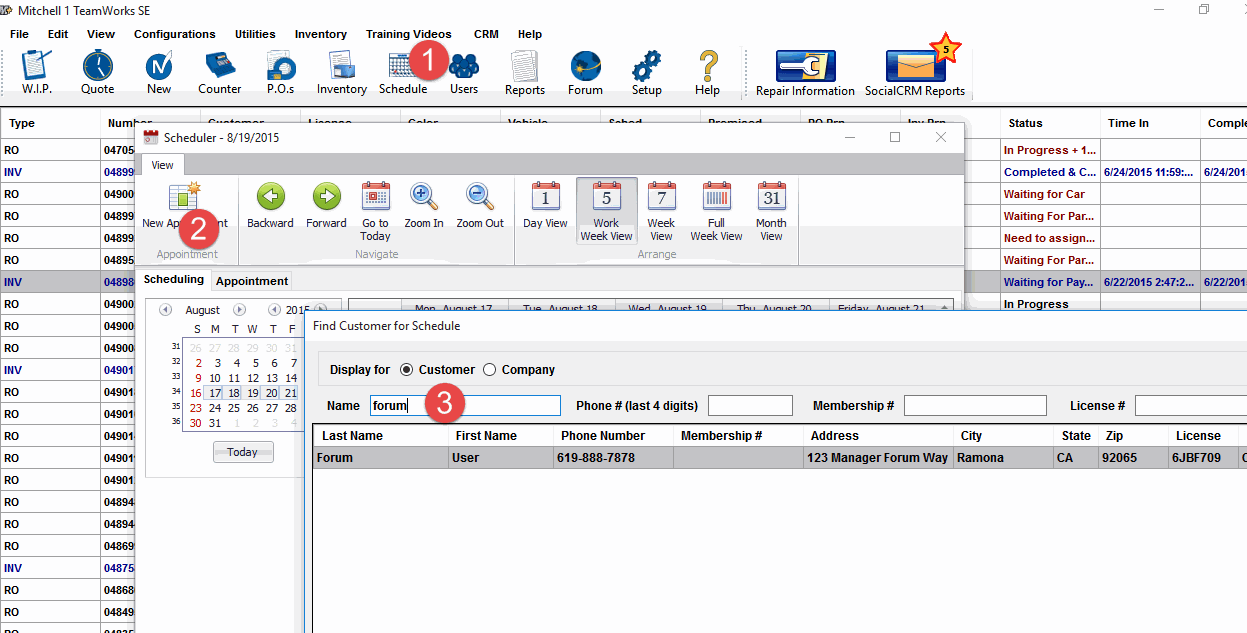Go to previous month arrow beside August
This screenshot has width=1247, height=633.
pyautogui.click(x=166, y=310)
